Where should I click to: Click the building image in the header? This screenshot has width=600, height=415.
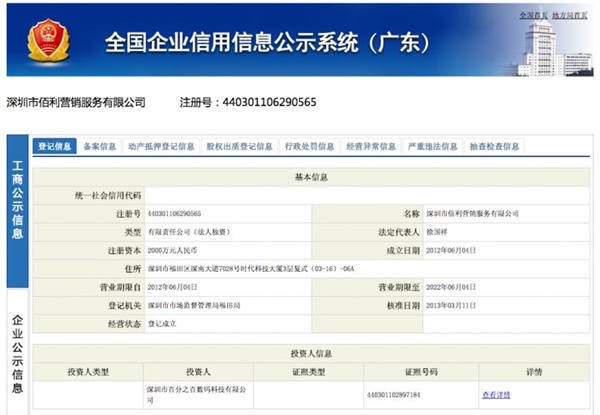[x=550, y=48]
